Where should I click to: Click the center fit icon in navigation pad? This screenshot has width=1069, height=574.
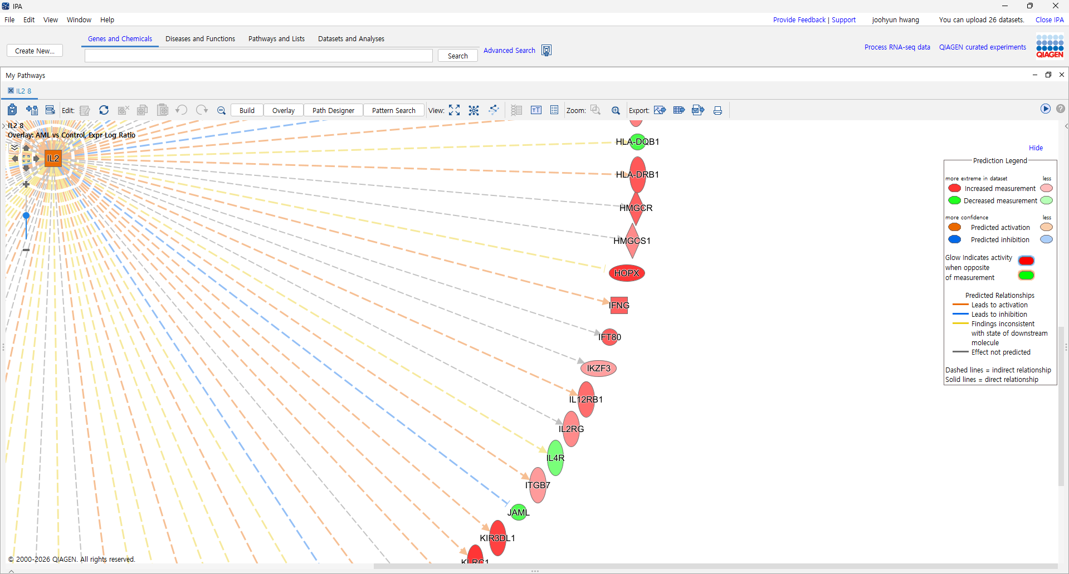point(27,159)
